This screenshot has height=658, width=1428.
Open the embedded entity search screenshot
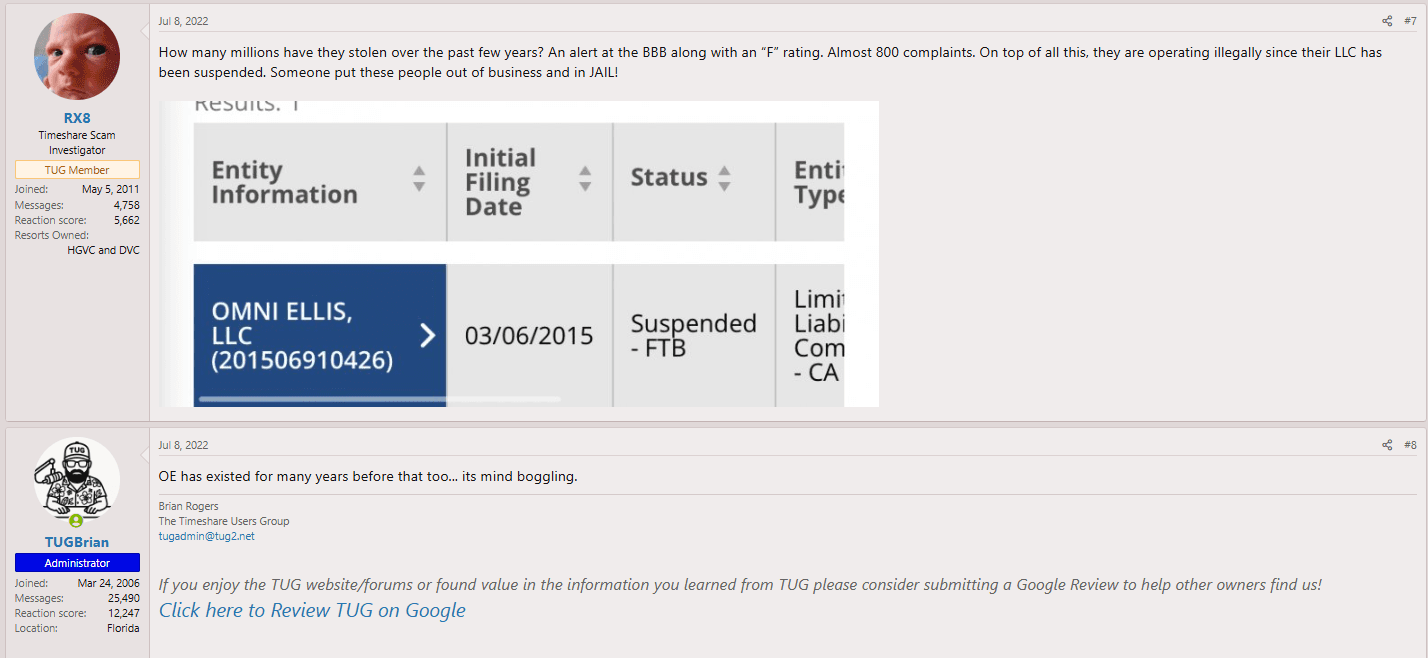[x=519, y=254]
